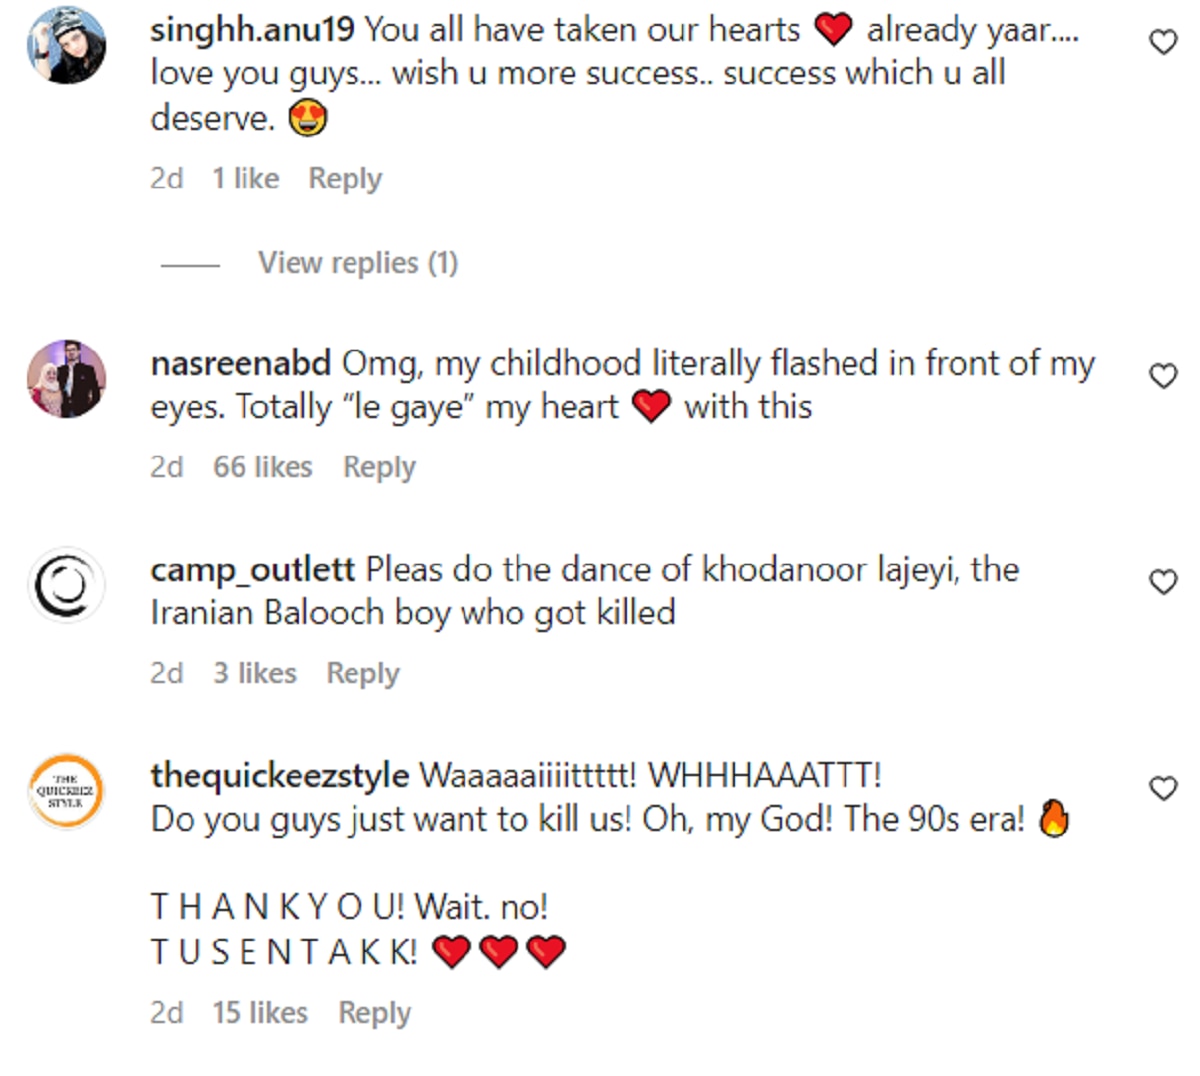Reply to singhh.anu19's comment
1200x1076 pixels.
345,179
